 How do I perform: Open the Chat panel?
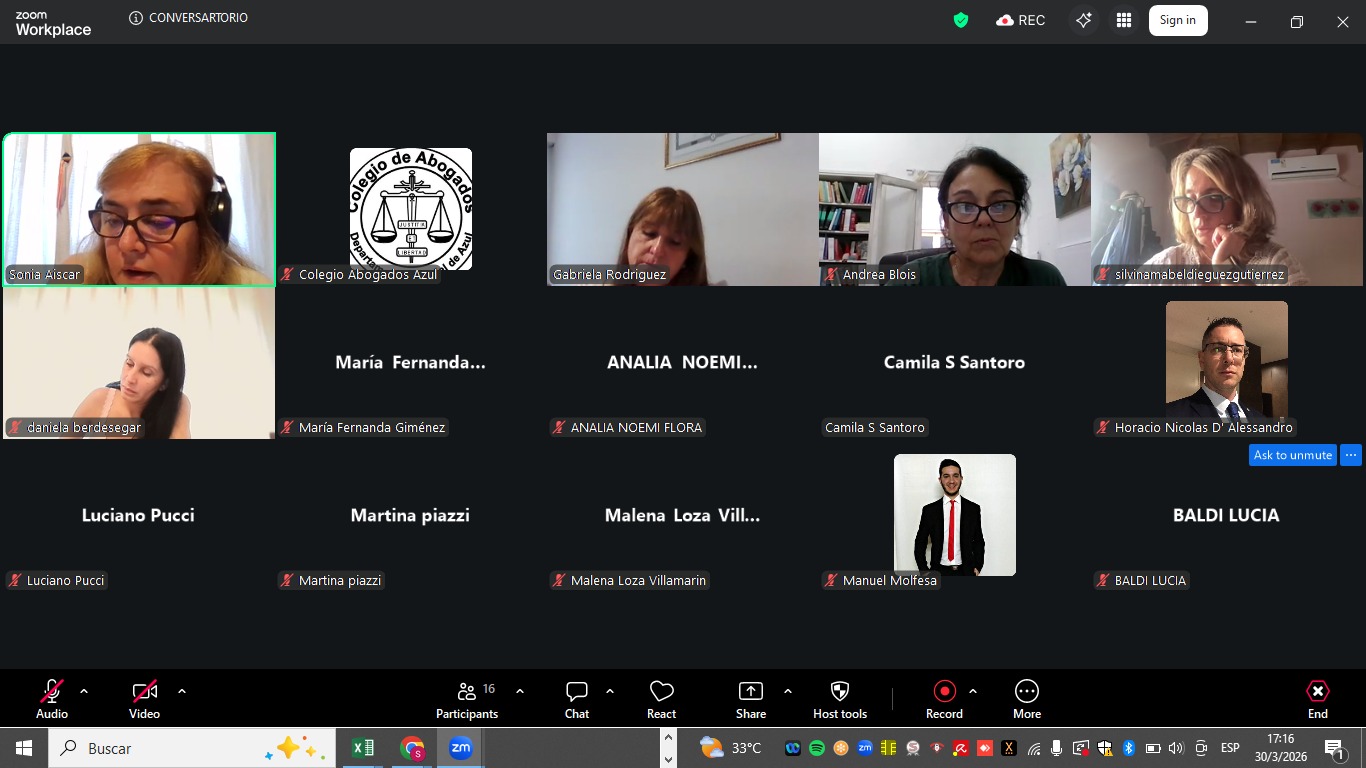click(x=577, y=698)
